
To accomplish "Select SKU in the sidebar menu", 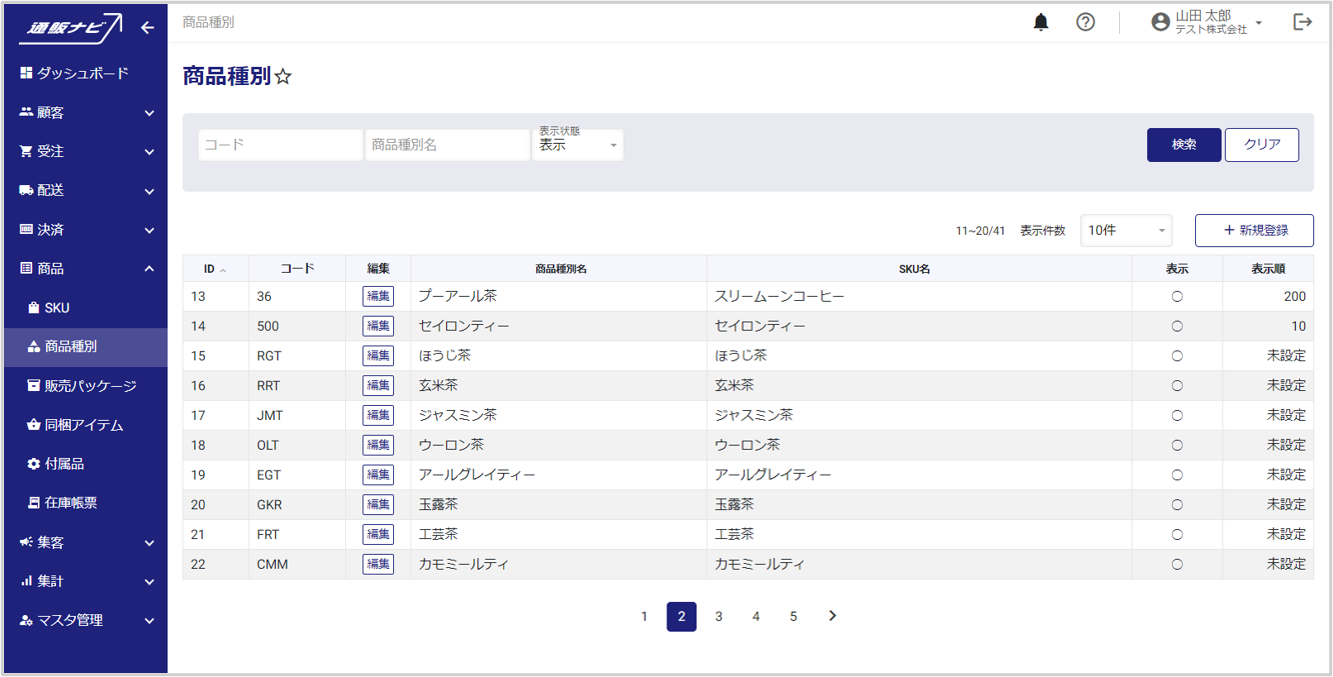I will tap(56, 308).
